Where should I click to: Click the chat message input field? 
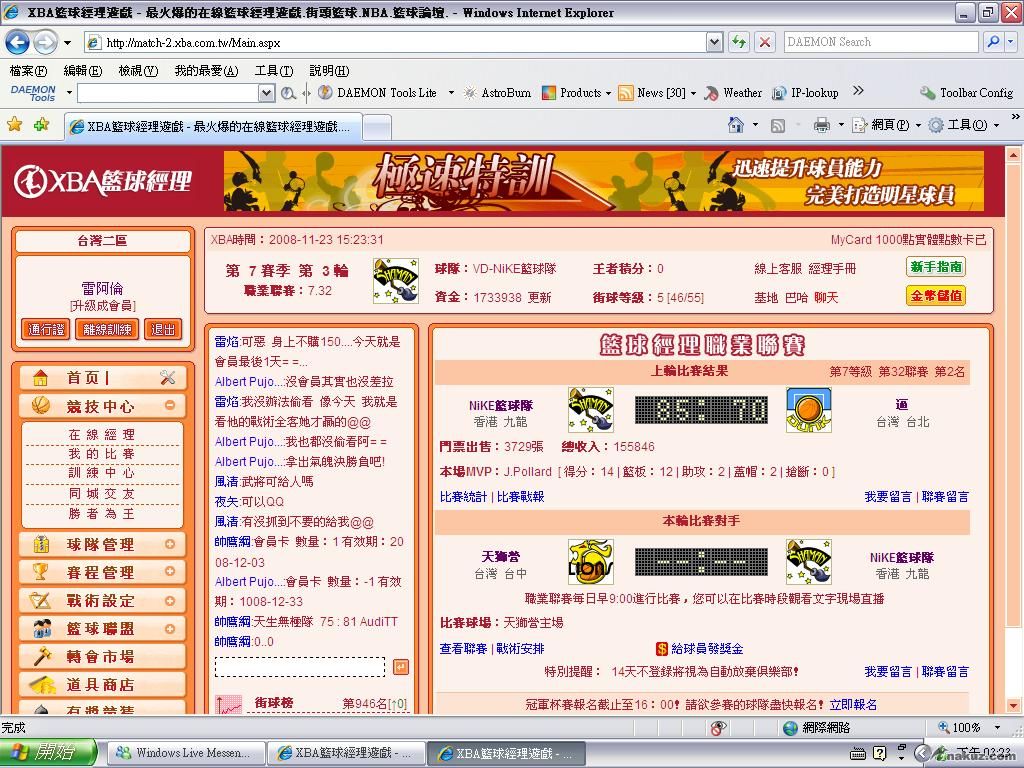(300, 667)
